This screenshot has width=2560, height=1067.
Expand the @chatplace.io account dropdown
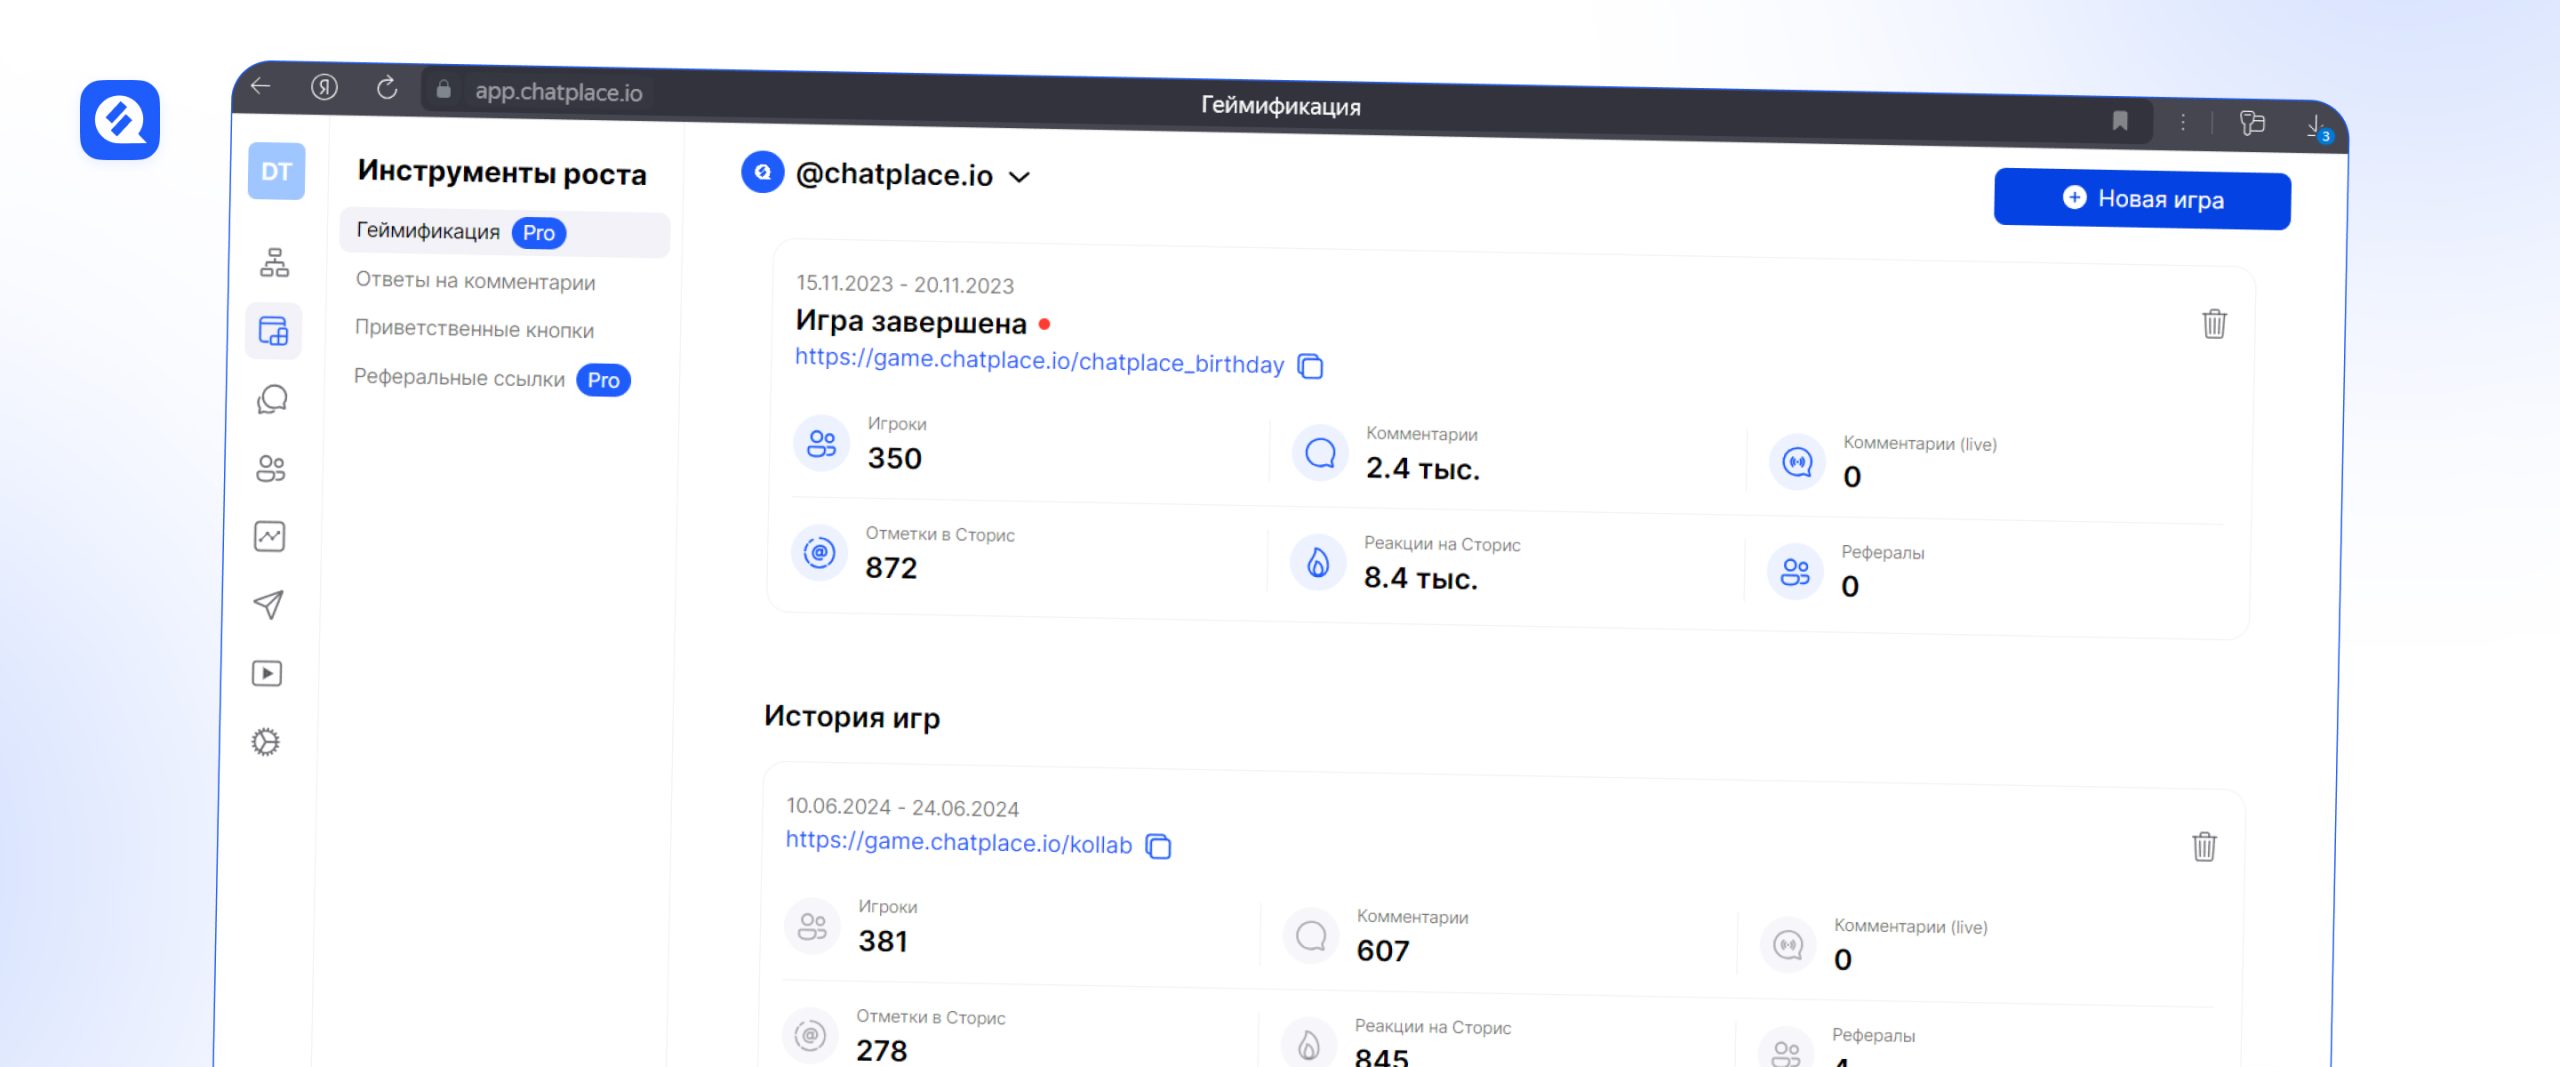[1020, 177]
